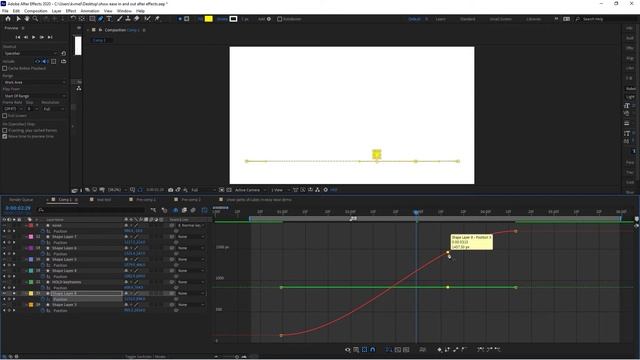
Task: Select the green graph keyframe under the tooltip
Action: pos(448,287)
